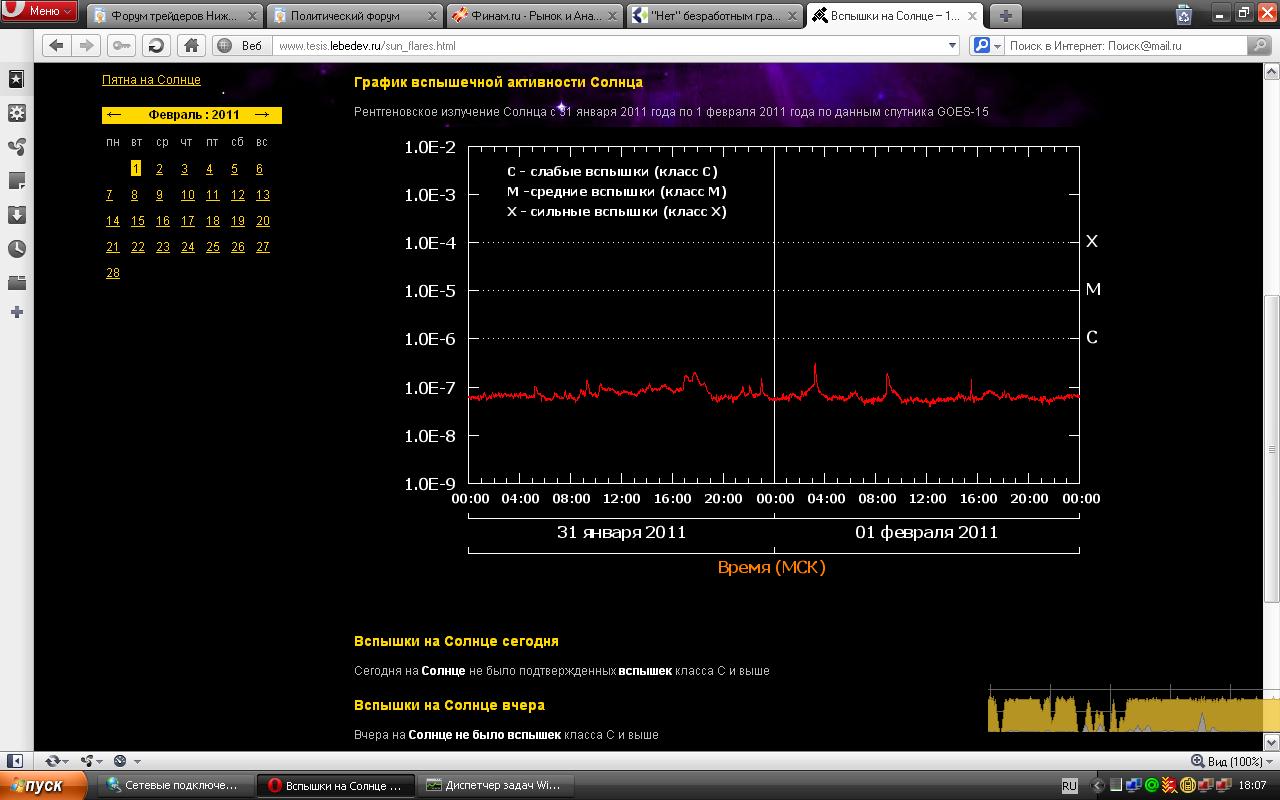Expand the address bar history dropdown
Image resolution: width=1280 pixels, height=800 pixels.
coord(951,46)
